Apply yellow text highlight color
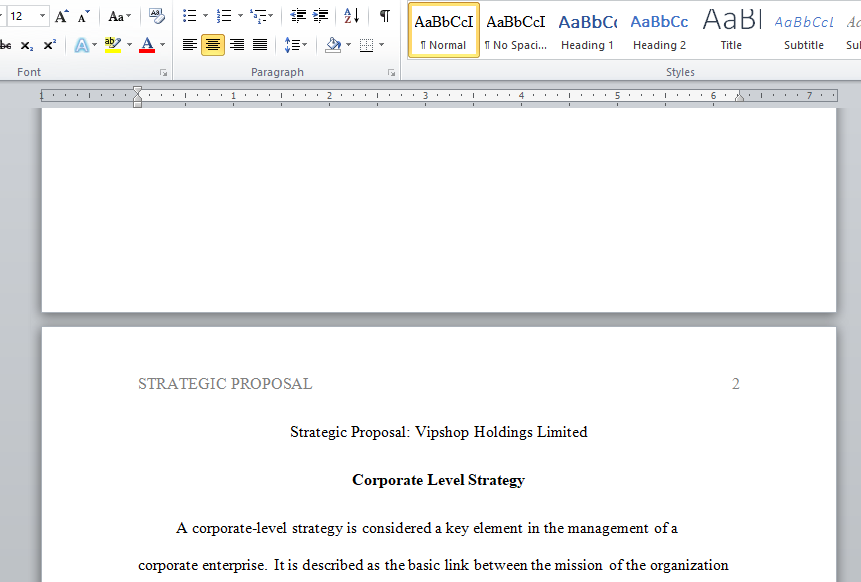The width and height of the screenshot is (861, 582). click(113, 45)
